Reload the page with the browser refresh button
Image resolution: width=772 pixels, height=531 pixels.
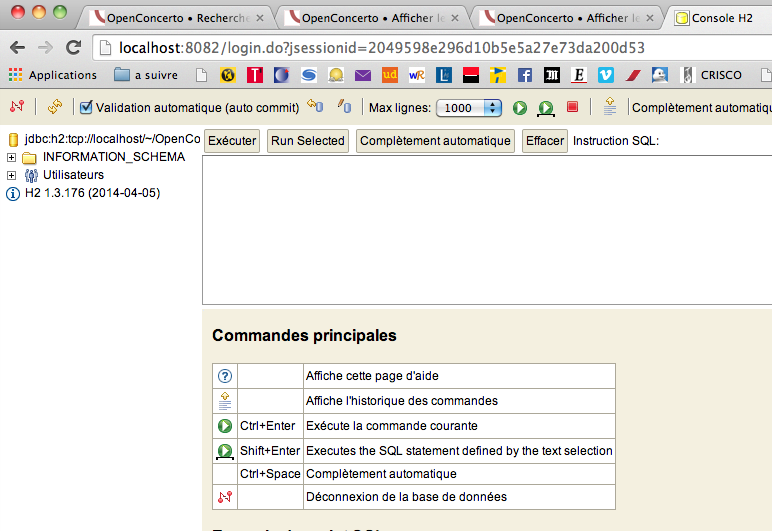(x=73, y=47)
